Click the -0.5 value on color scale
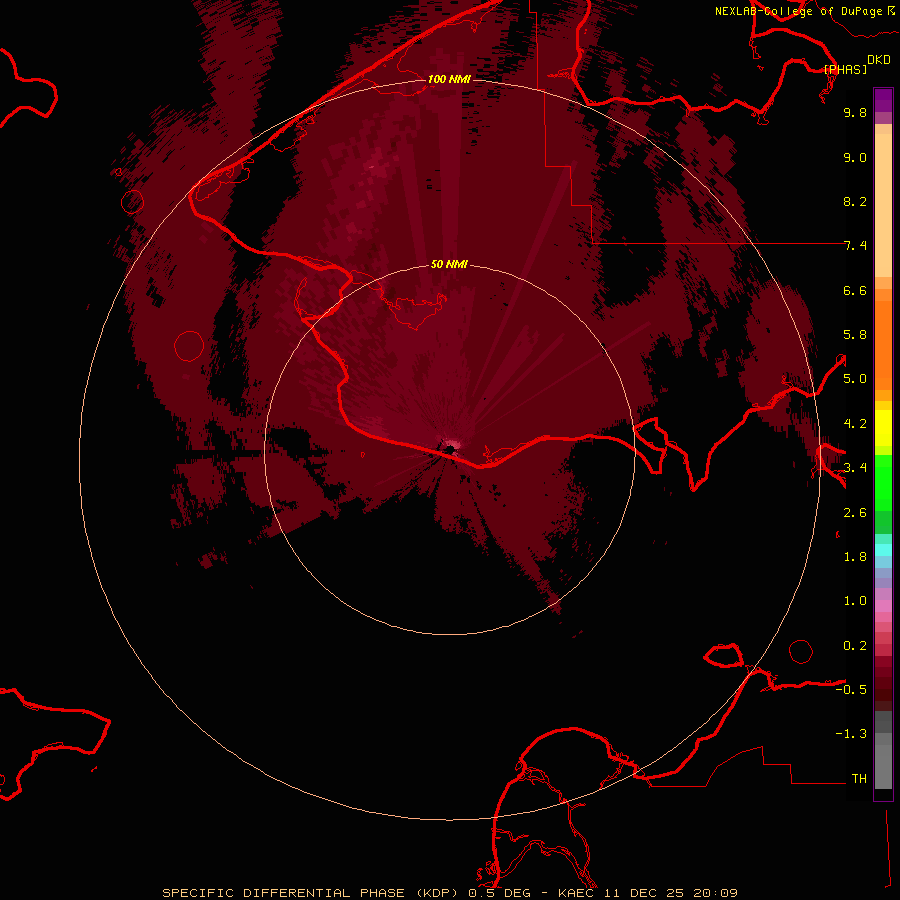Viewport: 900px width, 900px height. click(851, 690)
